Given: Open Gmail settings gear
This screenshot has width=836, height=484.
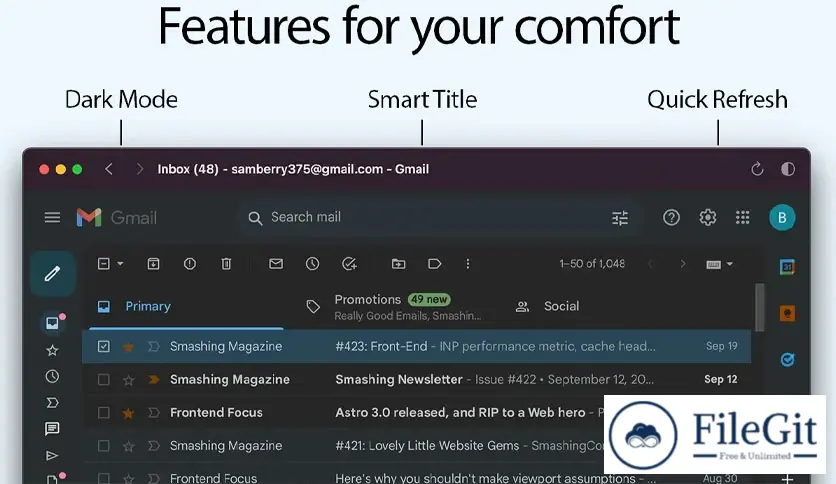Looking at the screenshot, I should coord(708,217).
